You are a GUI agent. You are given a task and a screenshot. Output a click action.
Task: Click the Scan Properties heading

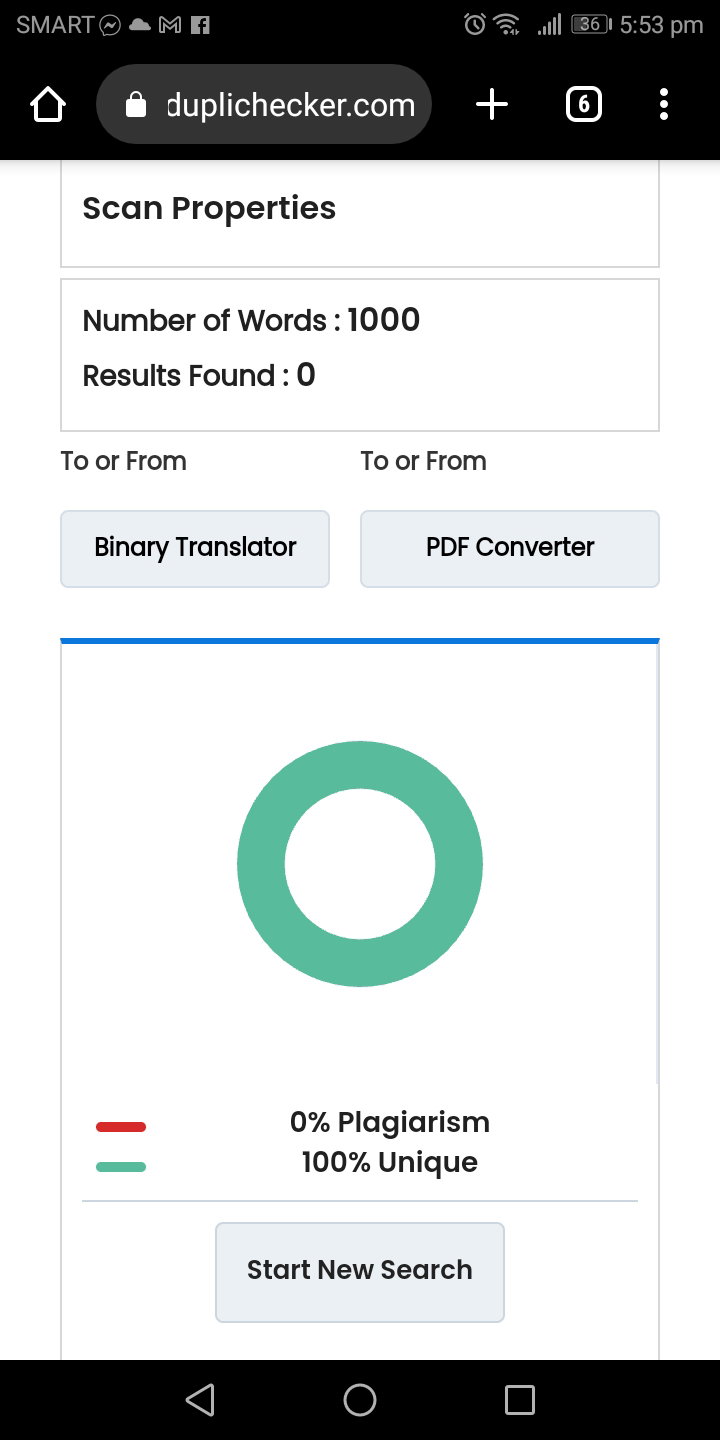click(209, 208)
